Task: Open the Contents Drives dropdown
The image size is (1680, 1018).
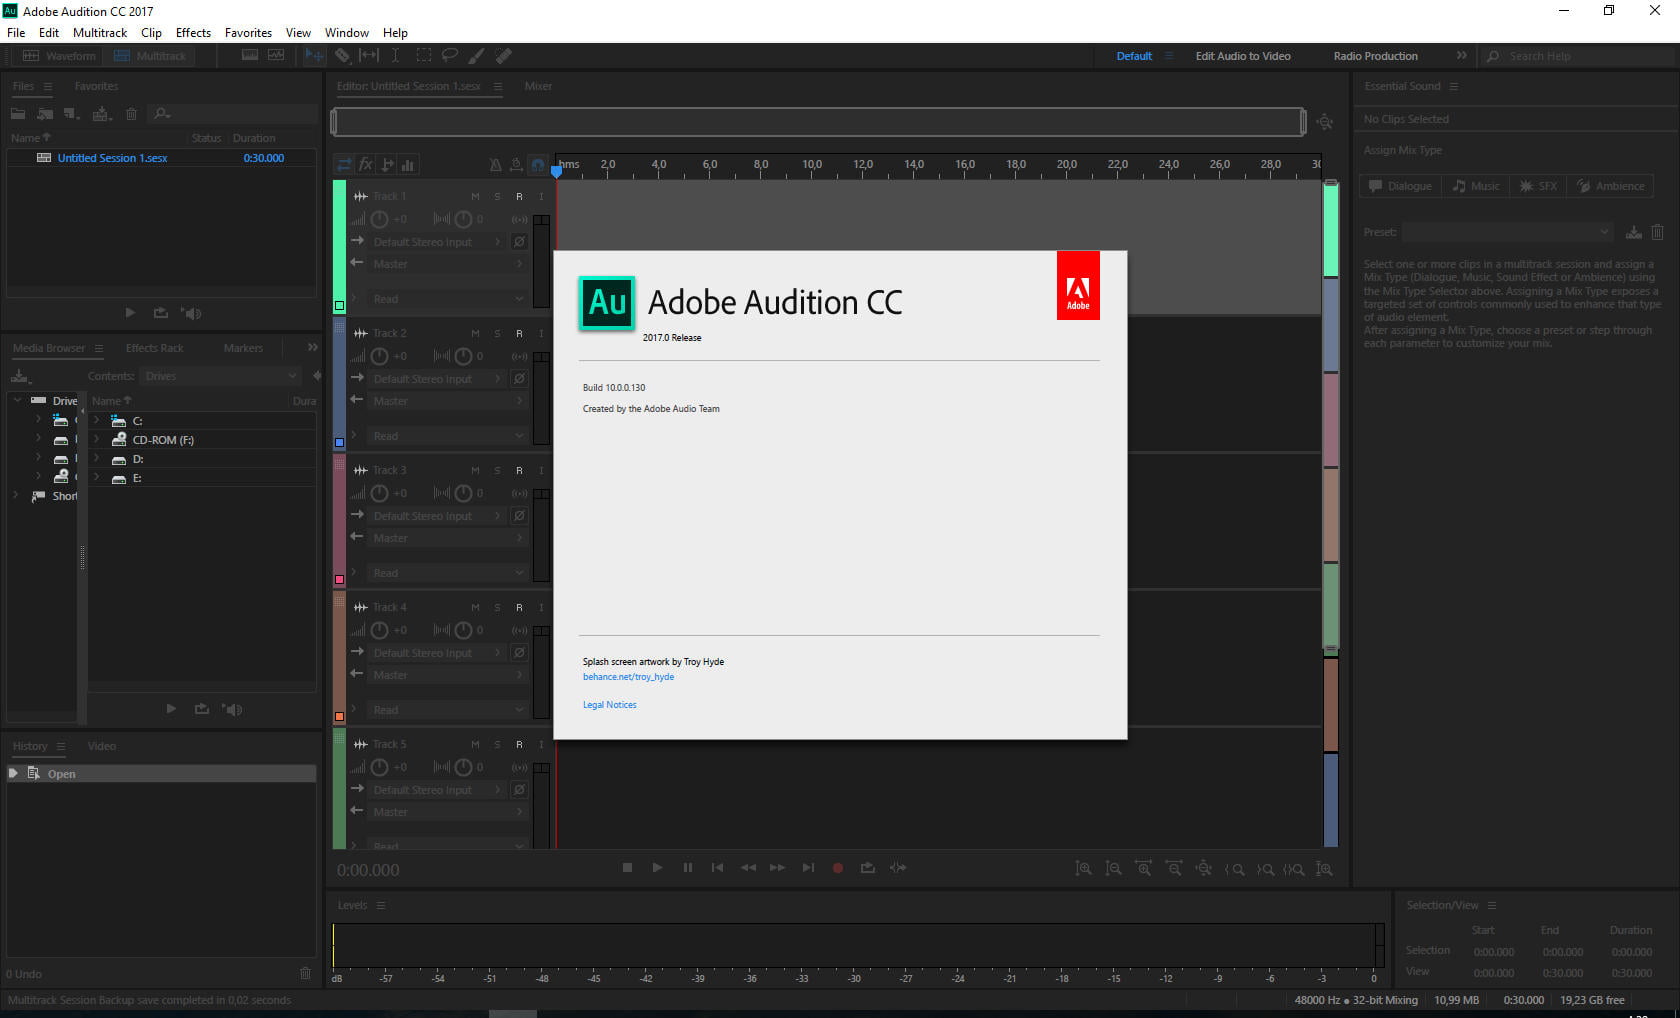Action: (219, 376)
